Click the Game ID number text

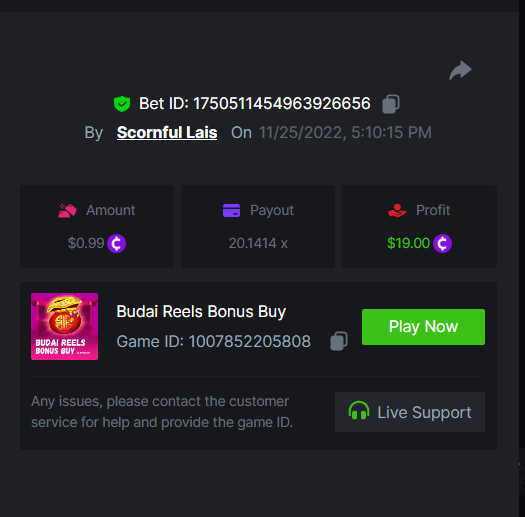click(249, 341)
